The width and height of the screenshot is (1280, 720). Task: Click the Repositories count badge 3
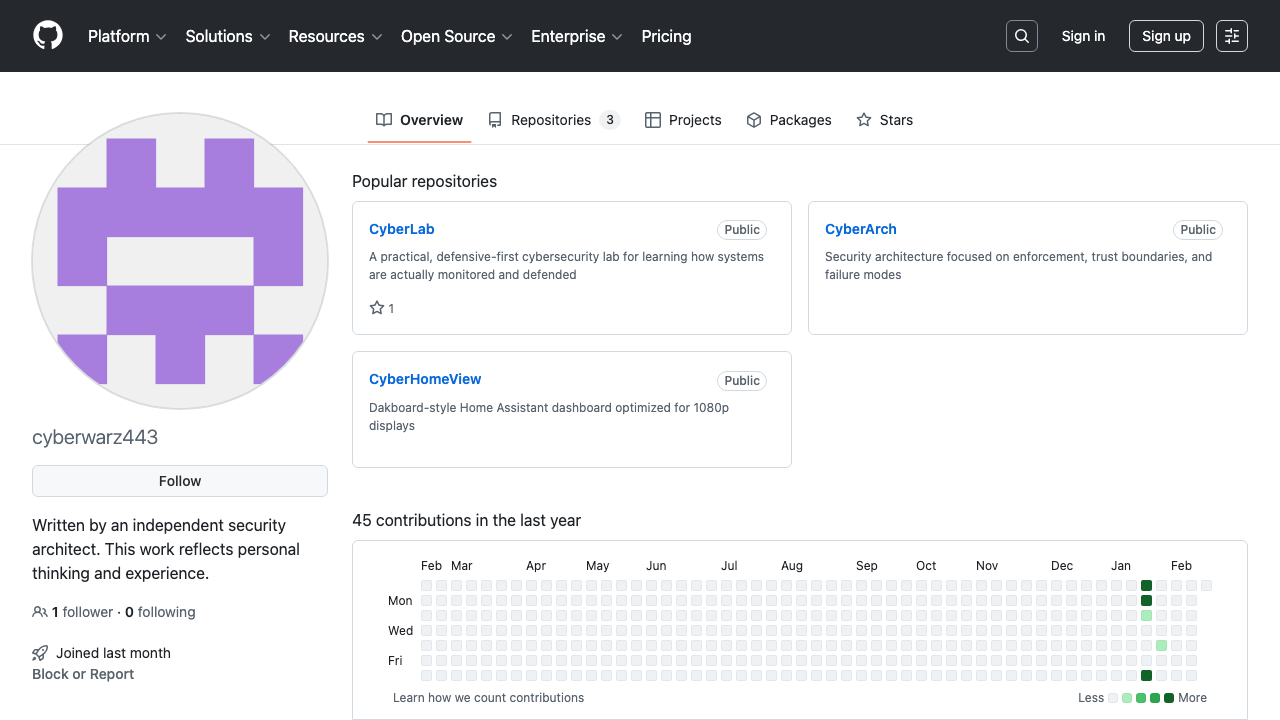610,120
